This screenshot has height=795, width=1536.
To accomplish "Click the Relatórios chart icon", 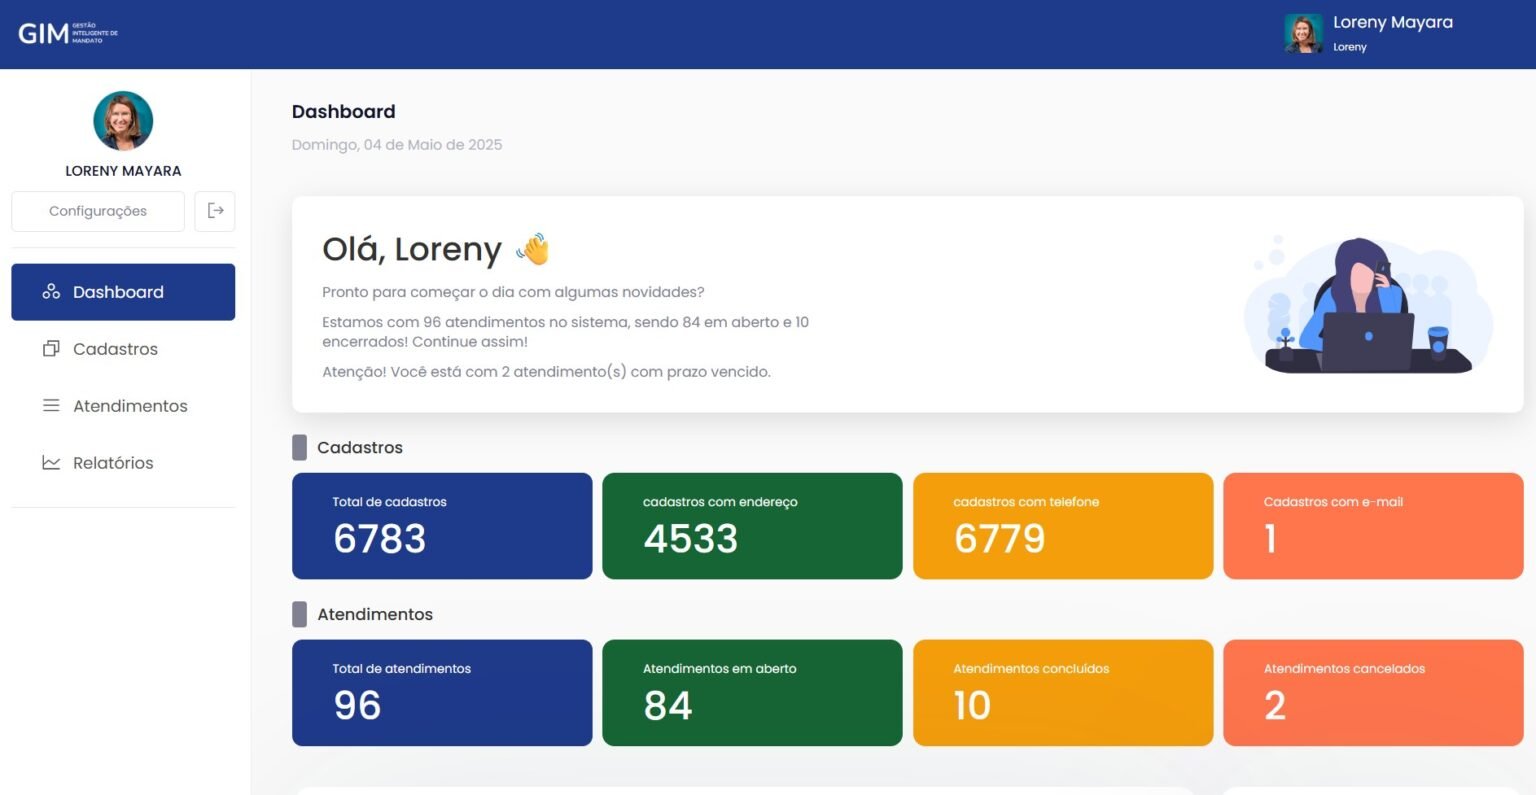I will [x=51, y=463].
